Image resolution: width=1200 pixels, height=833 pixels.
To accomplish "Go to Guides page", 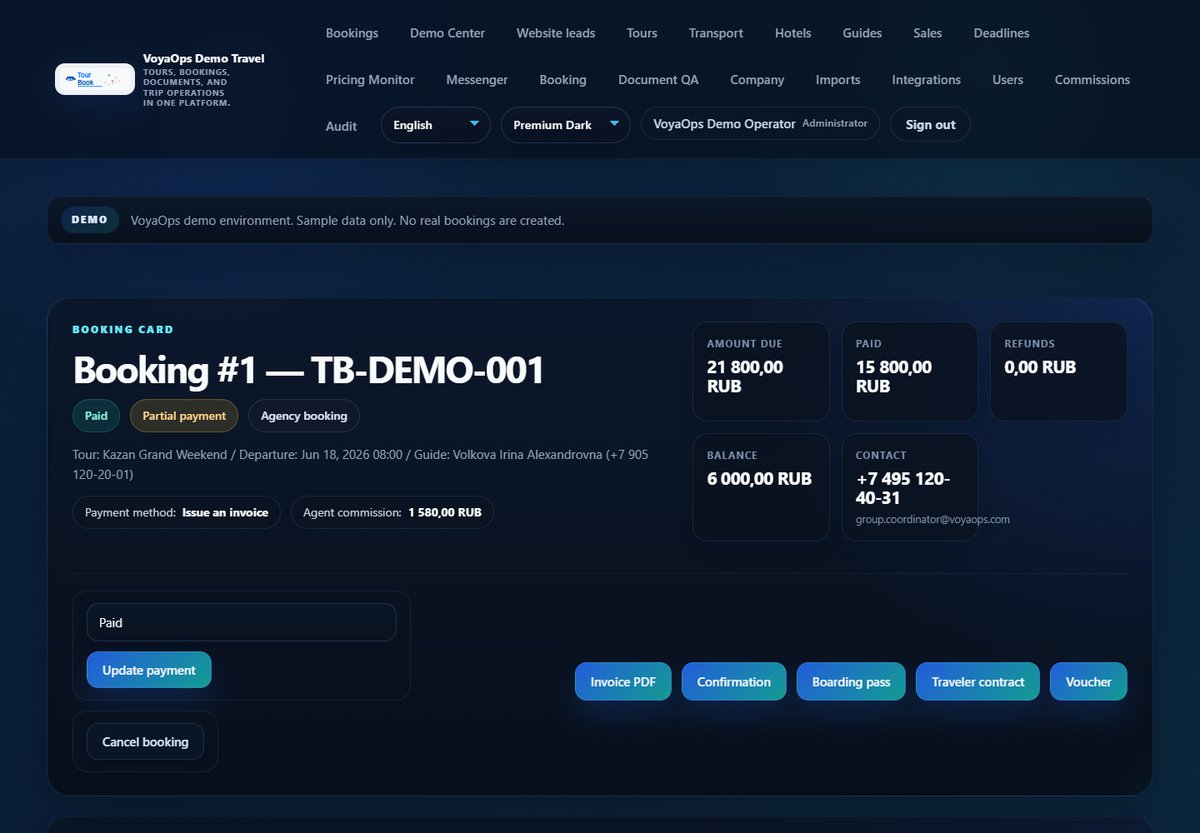I will coord(862,33).
